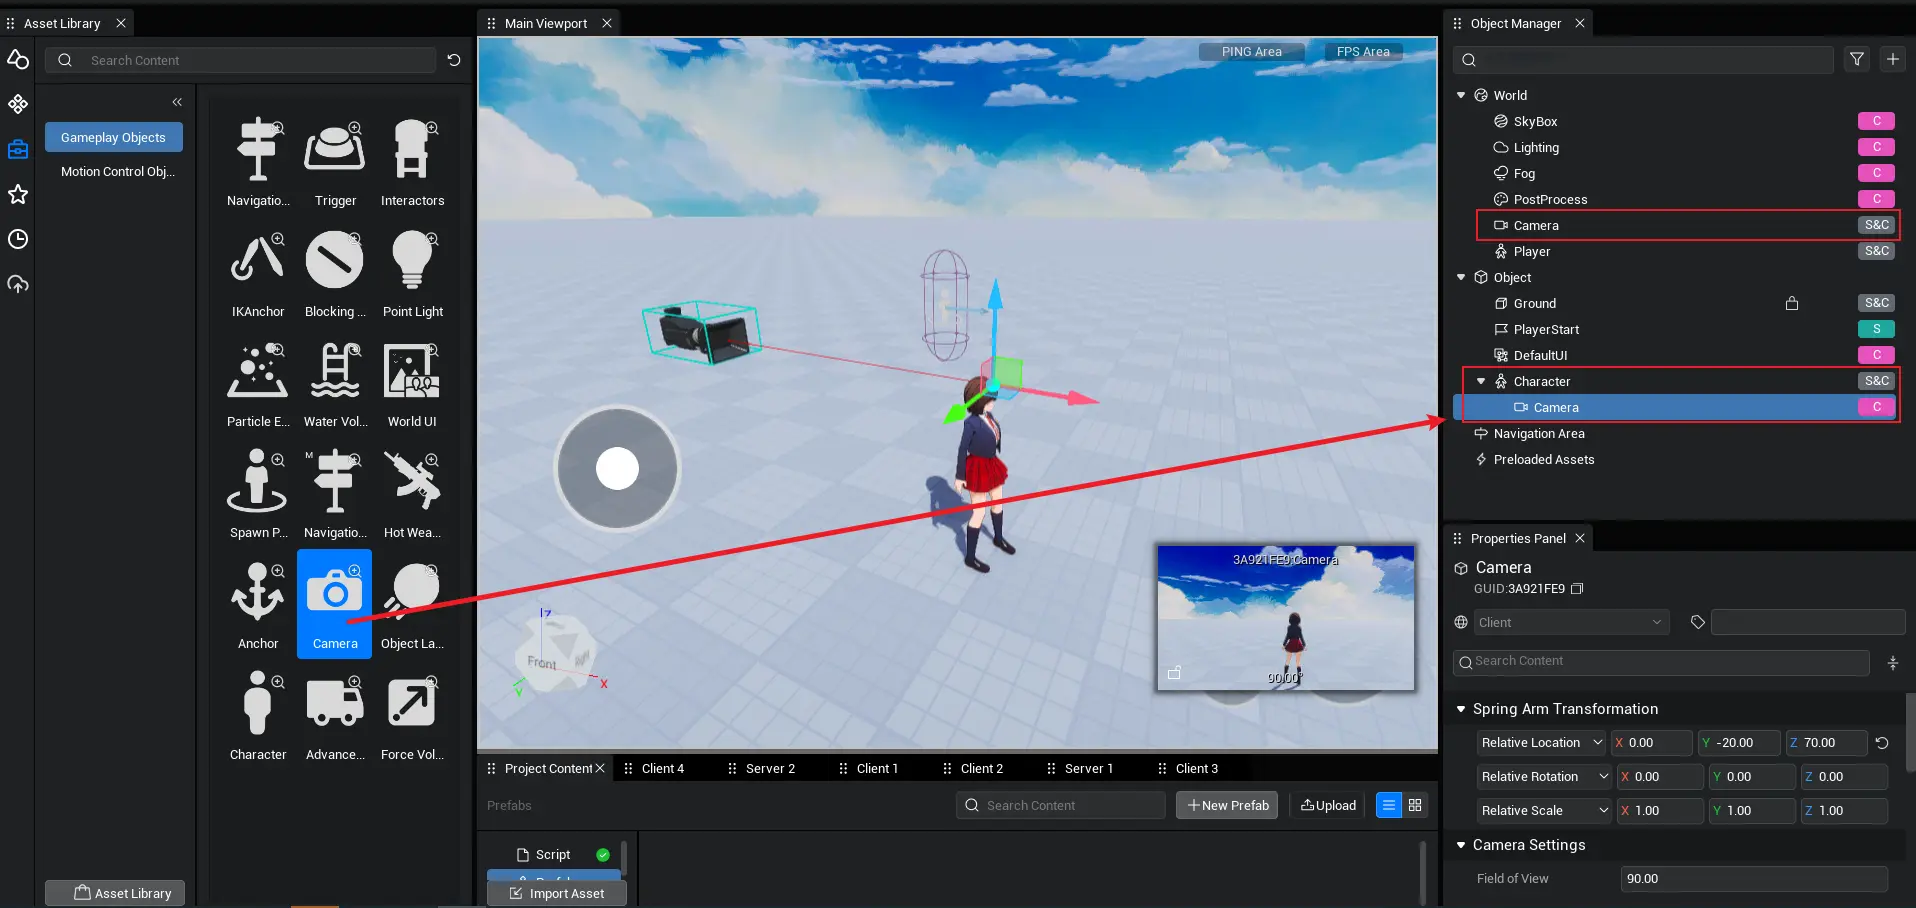This screenshot has height=908, width=1916.
Task: Select the Water Volume object
Action: pyautogui.click(x=335, y=384)
